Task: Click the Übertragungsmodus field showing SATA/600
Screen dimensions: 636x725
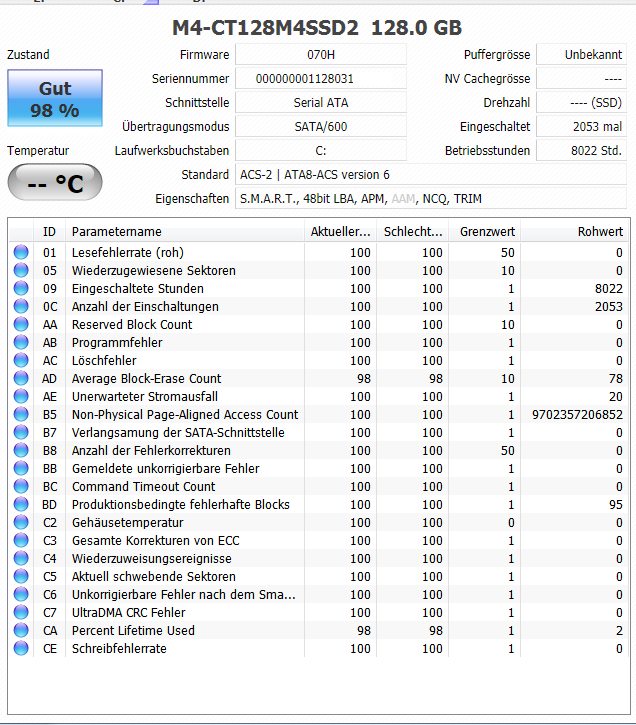Action: pos(321,127)
